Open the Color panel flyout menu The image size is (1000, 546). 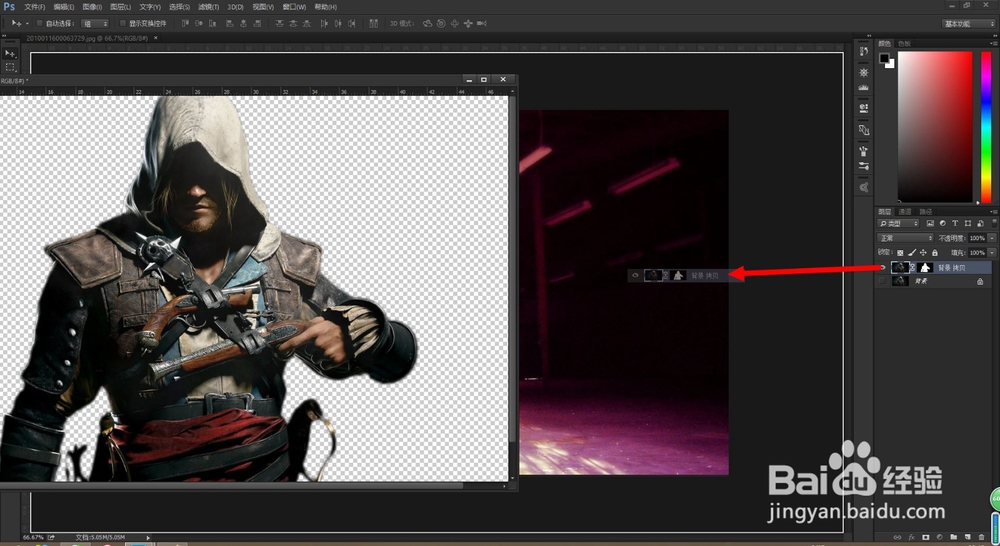coord(994,43)
